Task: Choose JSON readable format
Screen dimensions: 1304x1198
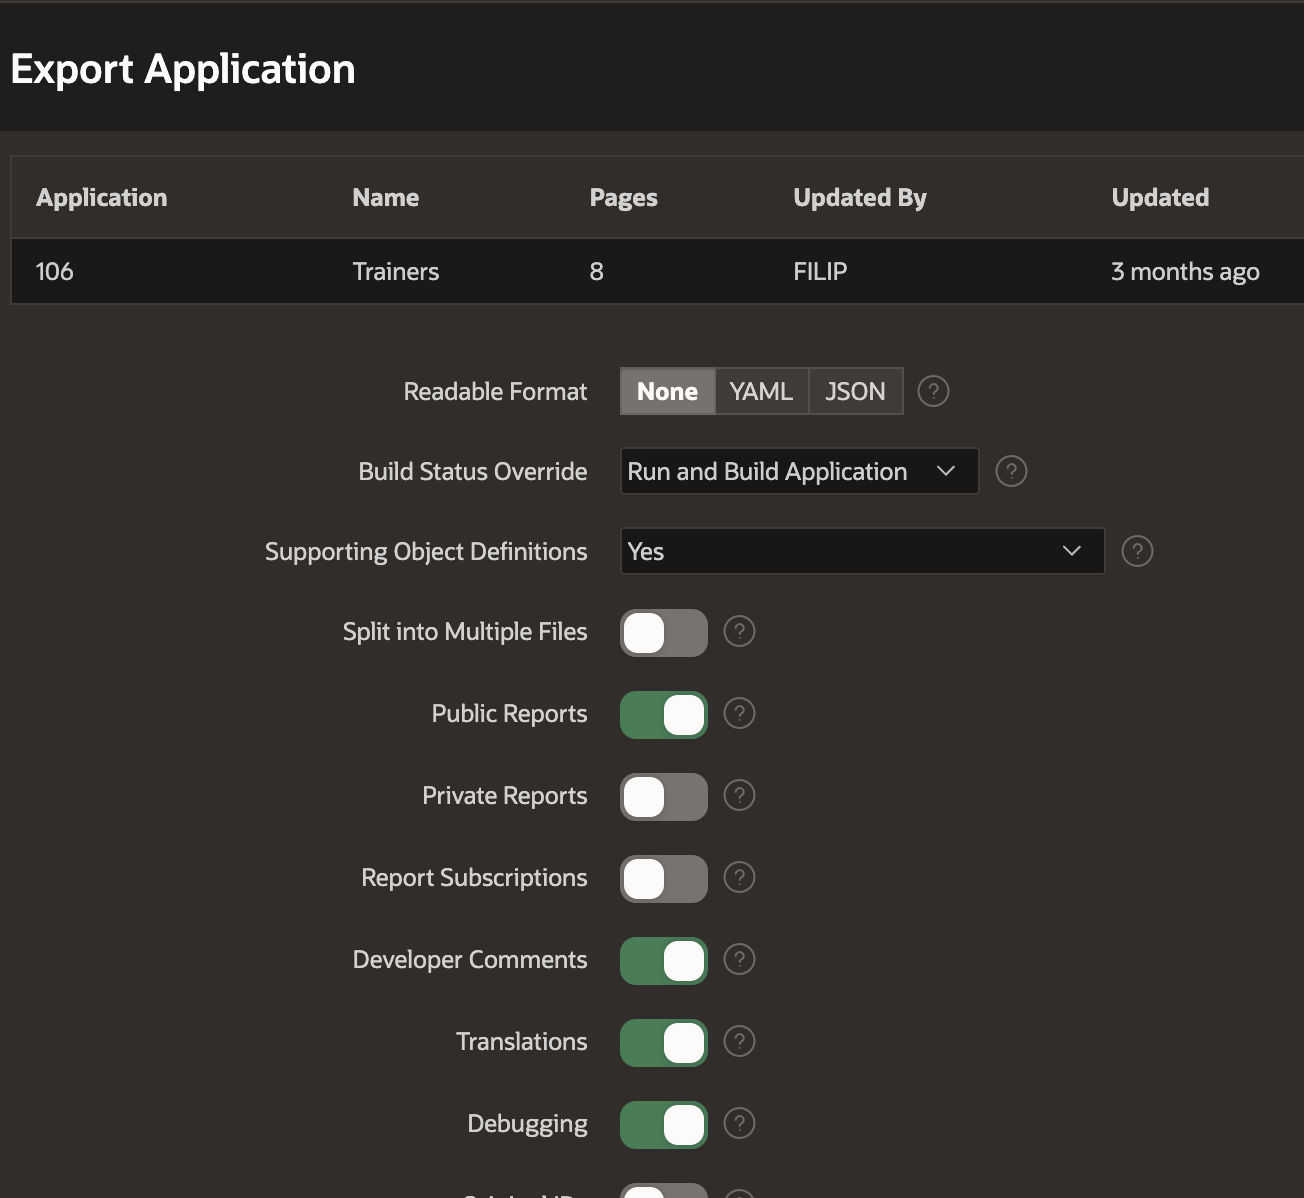Action: pos(855,391)
